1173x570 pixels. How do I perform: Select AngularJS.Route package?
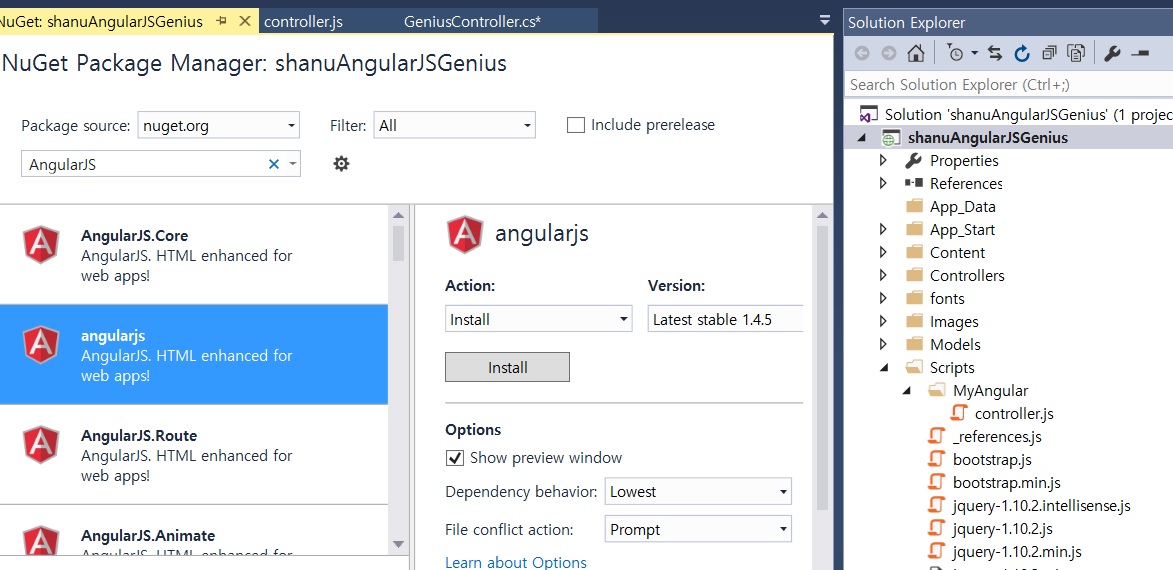(194, 455)
